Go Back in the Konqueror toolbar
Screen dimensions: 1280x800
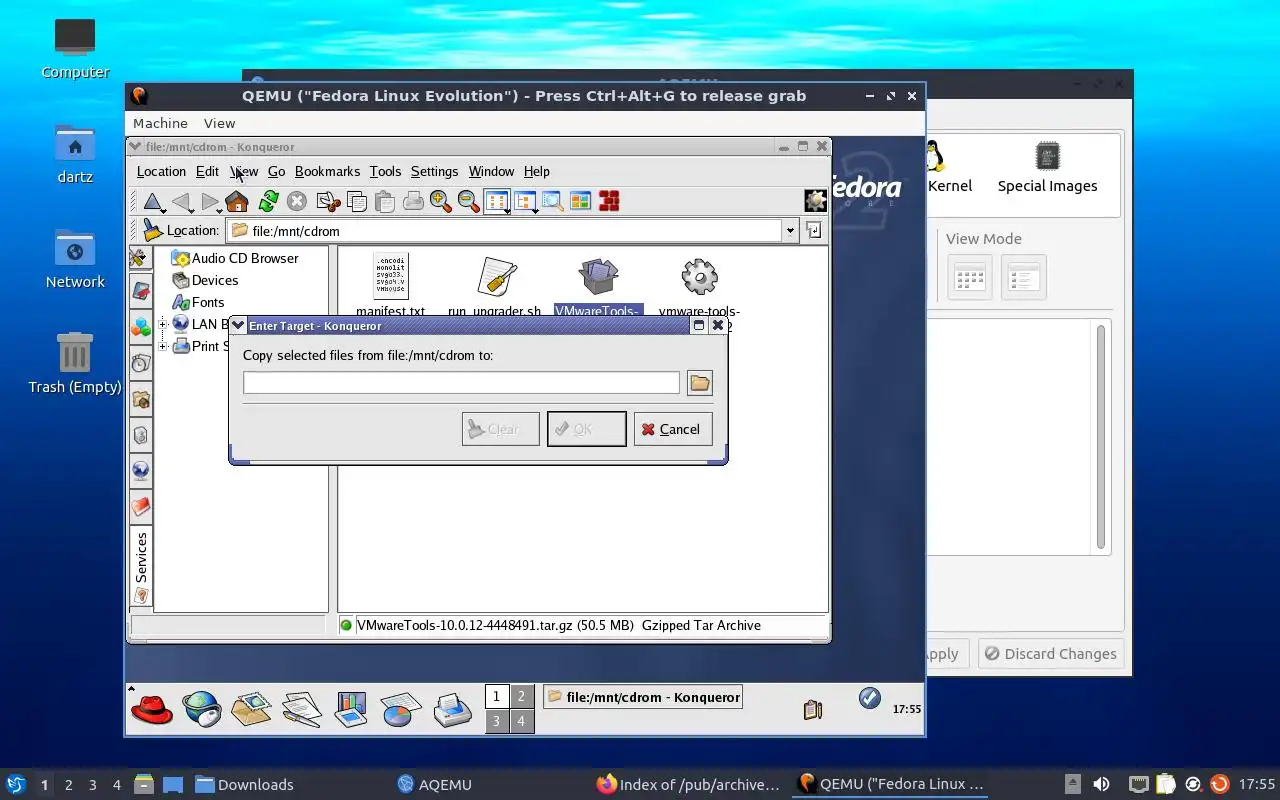click(181, 202)
